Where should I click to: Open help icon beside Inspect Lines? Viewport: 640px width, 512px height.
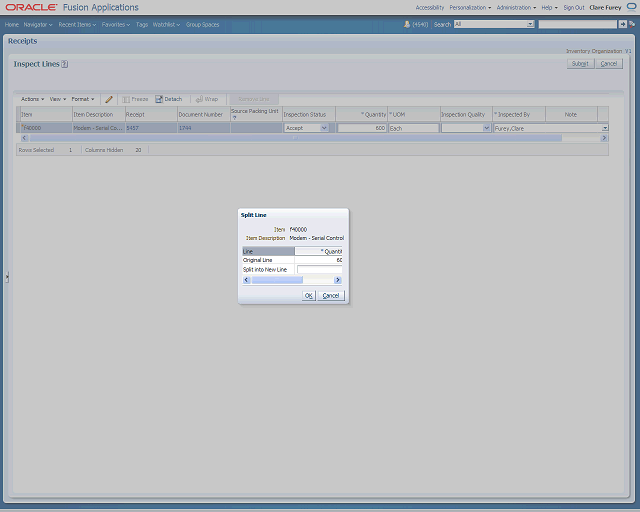pos(64,64)
